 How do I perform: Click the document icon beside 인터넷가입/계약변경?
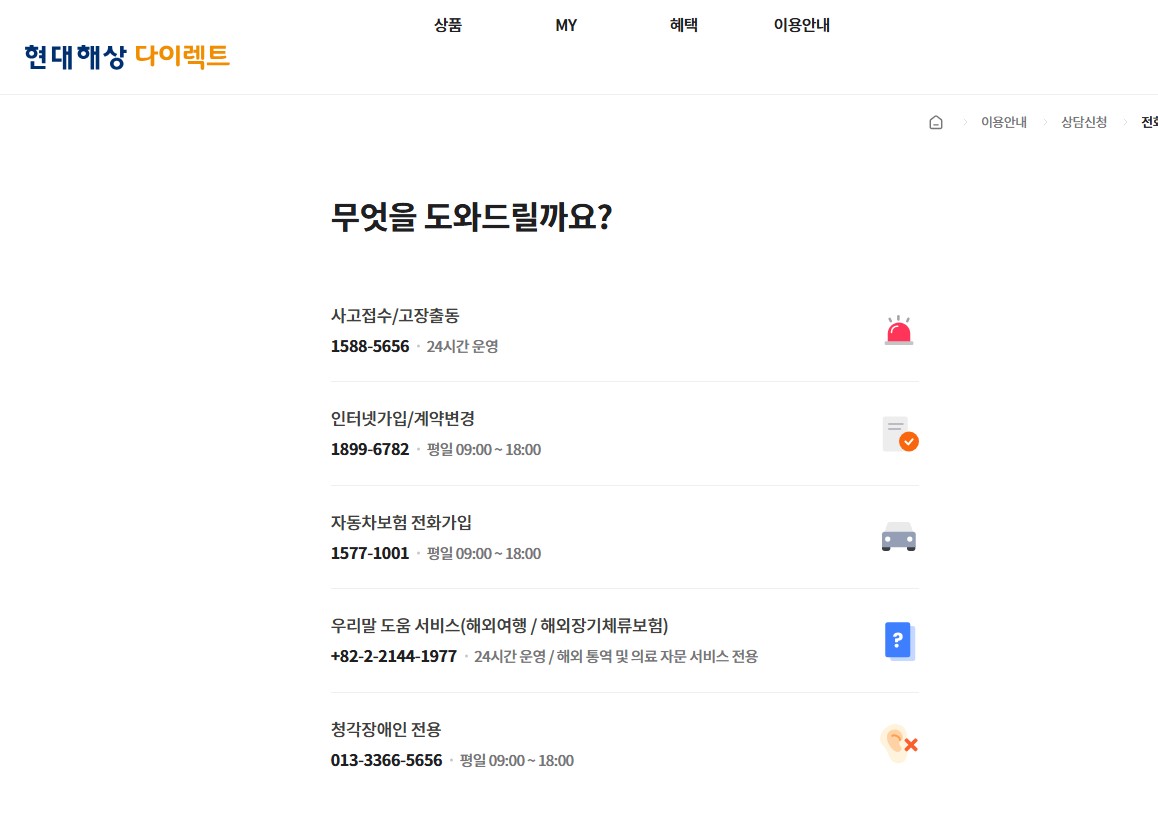pos(895,433)
